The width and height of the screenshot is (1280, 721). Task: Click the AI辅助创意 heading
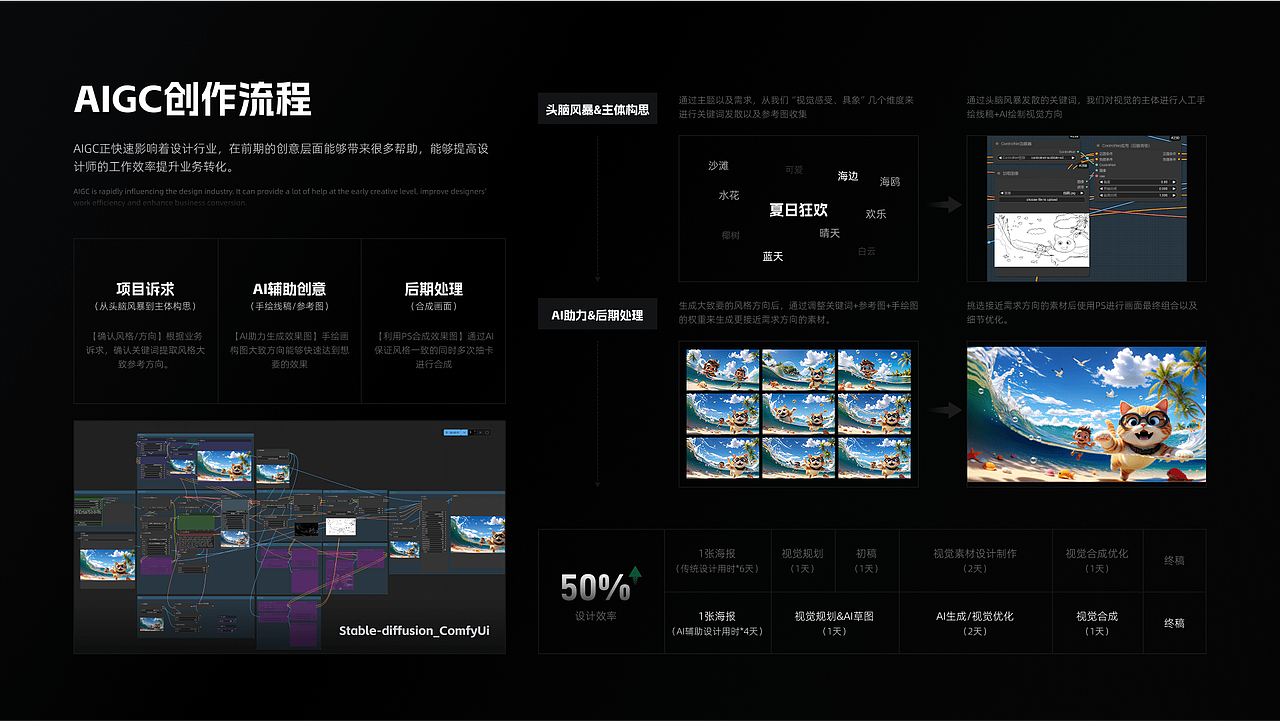pyautogui.click(x=289, y=289)
